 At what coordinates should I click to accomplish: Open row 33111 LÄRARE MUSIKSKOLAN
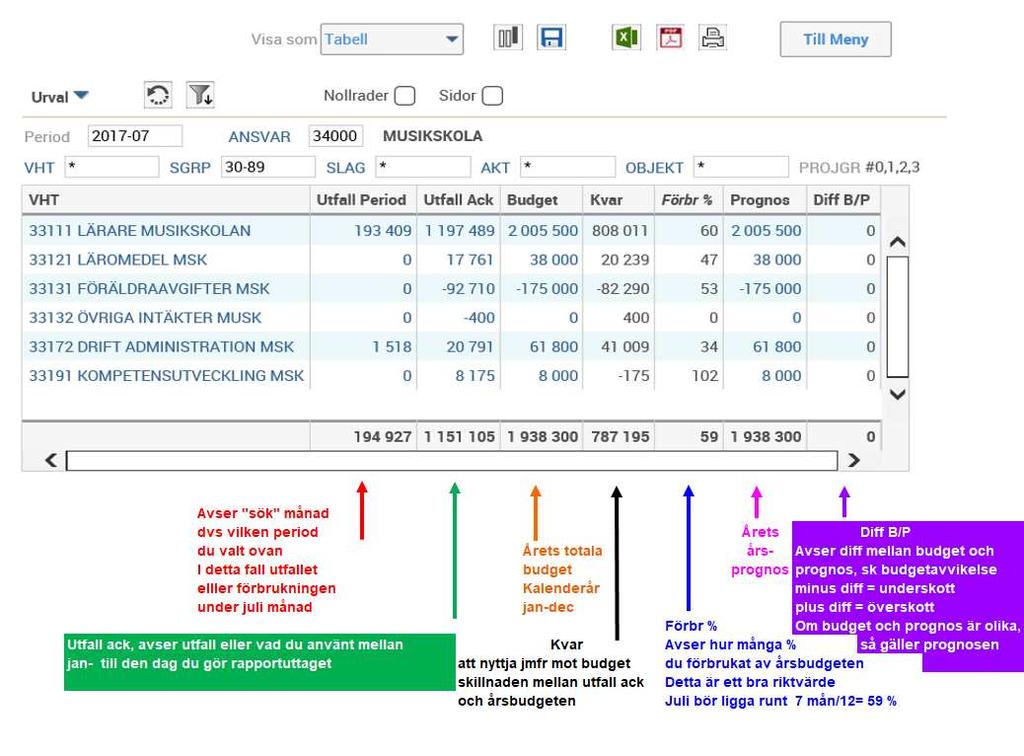coord(140,230)
